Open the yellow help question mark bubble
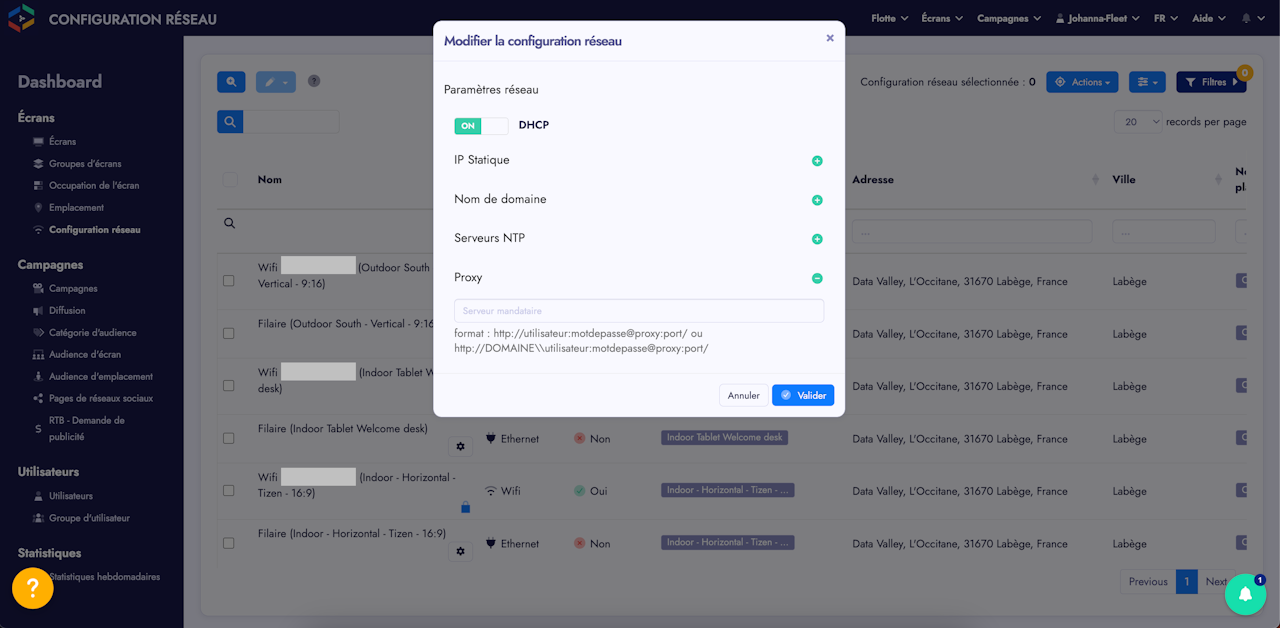The width and height of the screenshot is (1280, 628). [33, 588]
